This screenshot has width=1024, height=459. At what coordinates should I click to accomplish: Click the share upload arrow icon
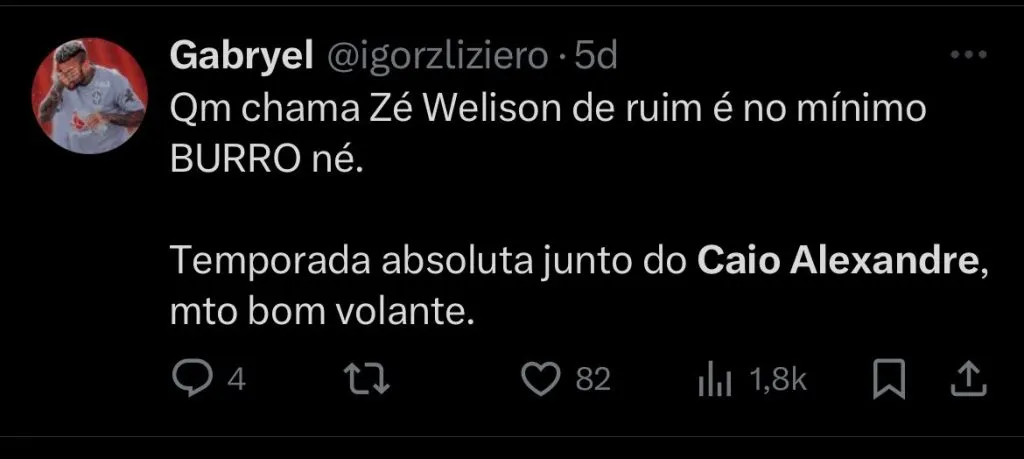point(967,380)
